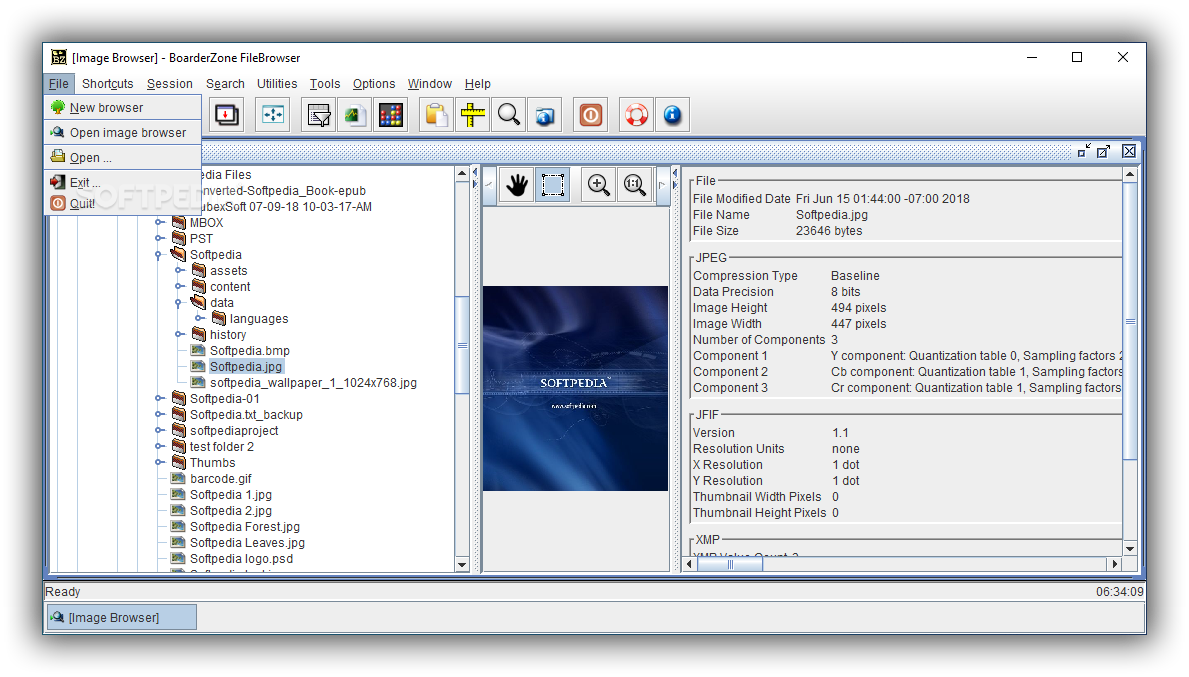The width and height of the screenshot is (1189, 677).
Task: Expand the content folder node
Action: coord(180,287)
